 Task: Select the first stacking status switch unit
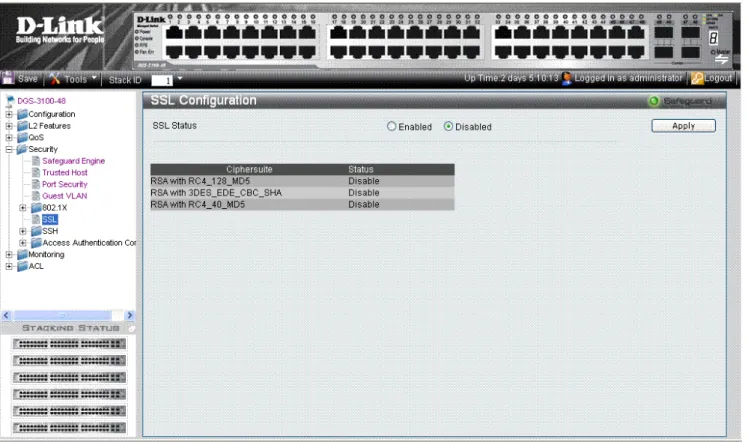70,344
